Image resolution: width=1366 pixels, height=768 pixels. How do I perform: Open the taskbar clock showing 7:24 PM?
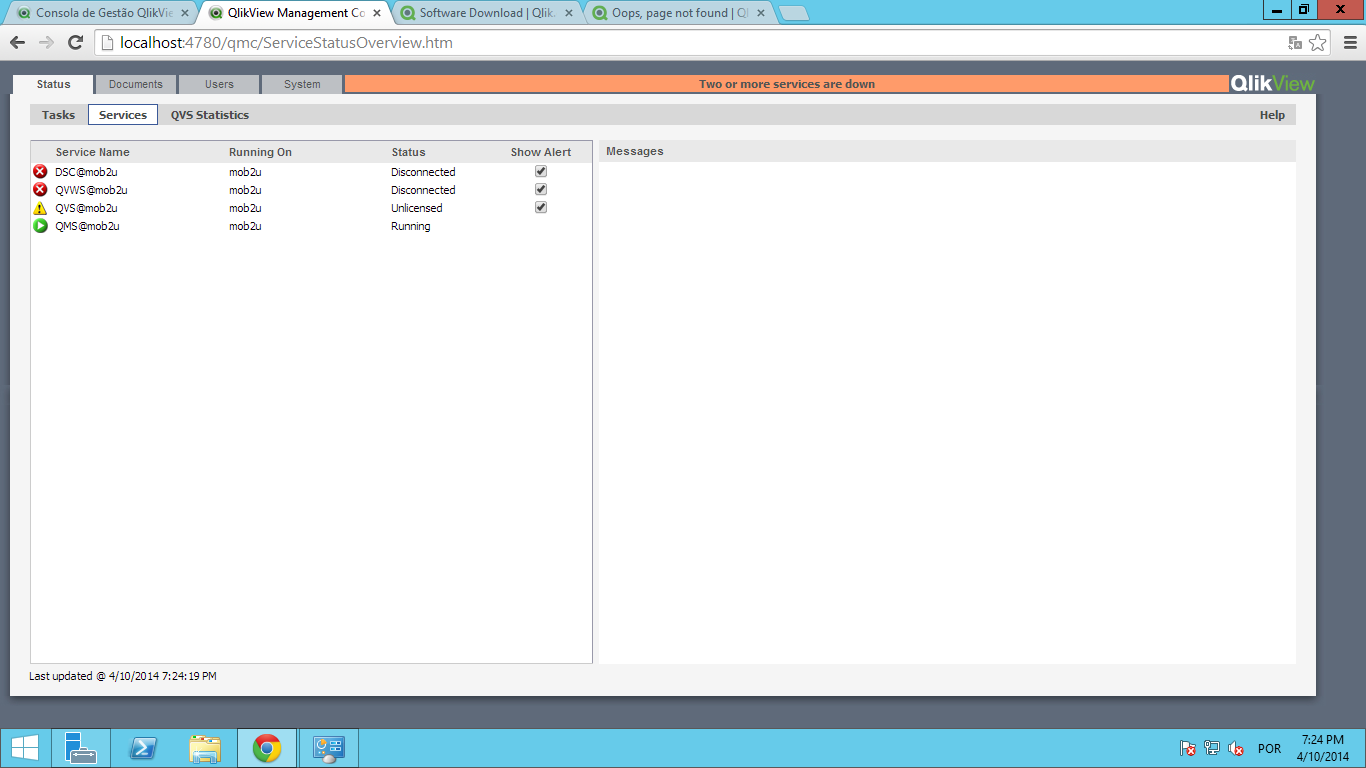1325,748
